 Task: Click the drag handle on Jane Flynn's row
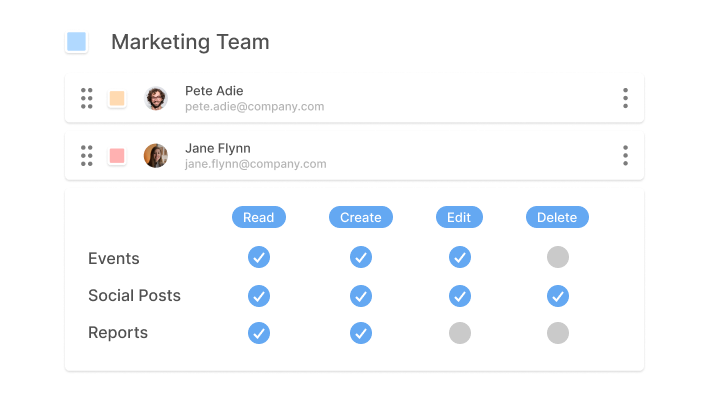coord(86,155)
